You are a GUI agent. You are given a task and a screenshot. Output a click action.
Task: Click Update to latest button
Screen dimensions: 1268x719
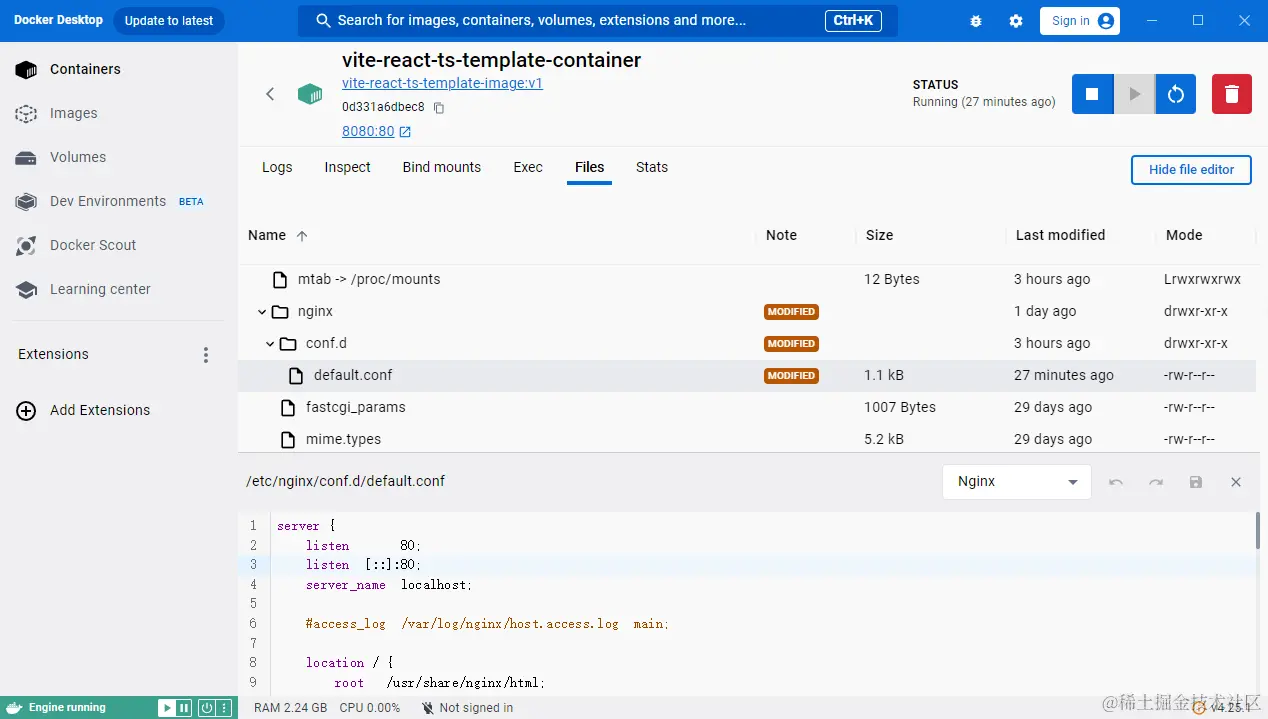168,21
